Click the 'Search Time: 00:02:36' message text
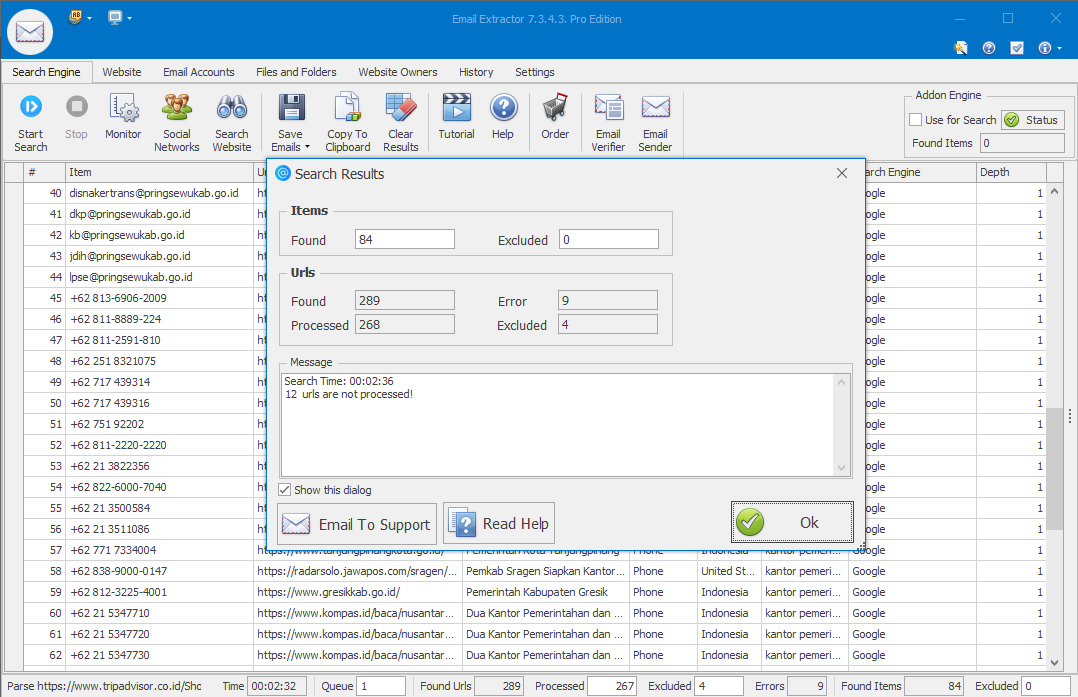Image resolution: width=1078 pixels, height=697 pixels. click(x=339, y=381)
